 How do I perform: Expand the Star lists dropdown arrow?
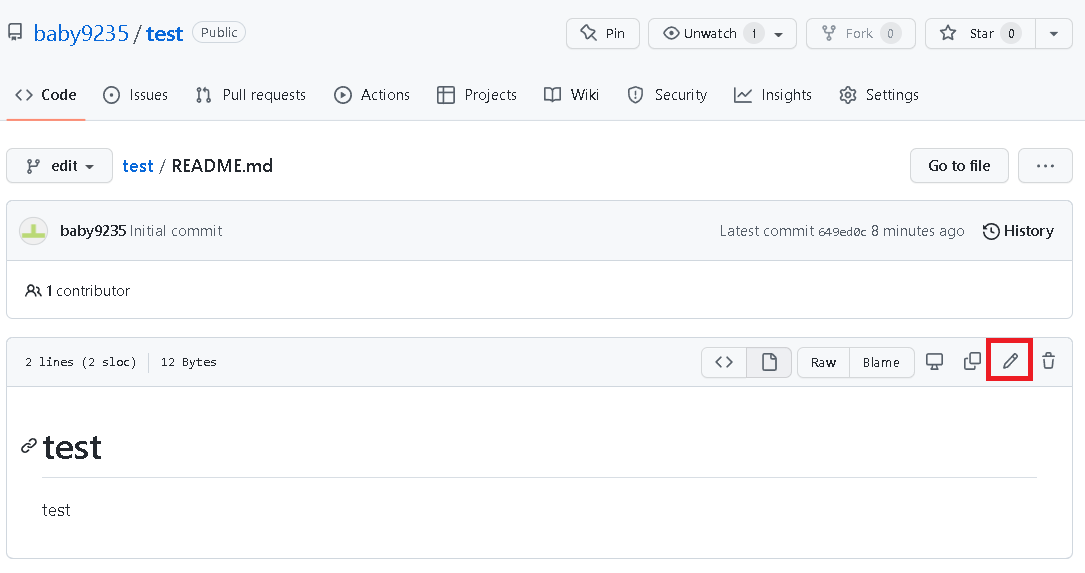tap(1054, 33)
